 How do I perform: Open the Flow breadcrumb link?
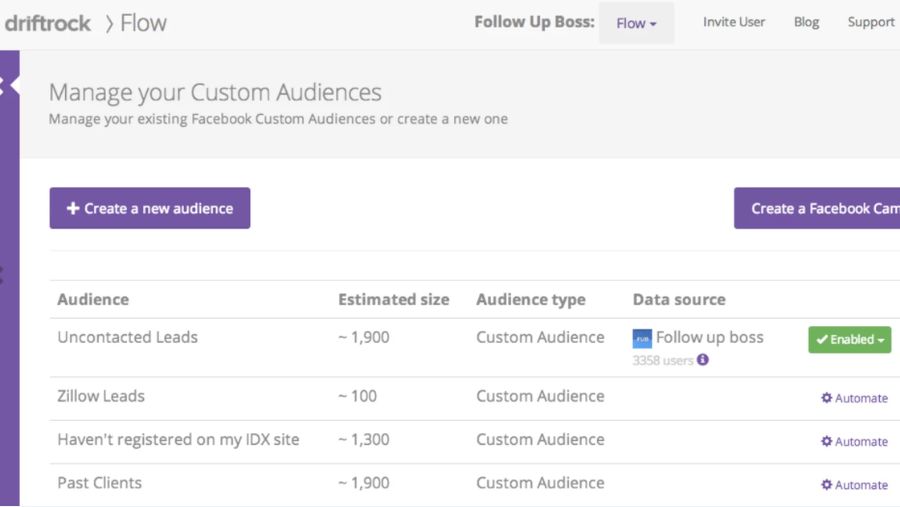pos(143,24)
